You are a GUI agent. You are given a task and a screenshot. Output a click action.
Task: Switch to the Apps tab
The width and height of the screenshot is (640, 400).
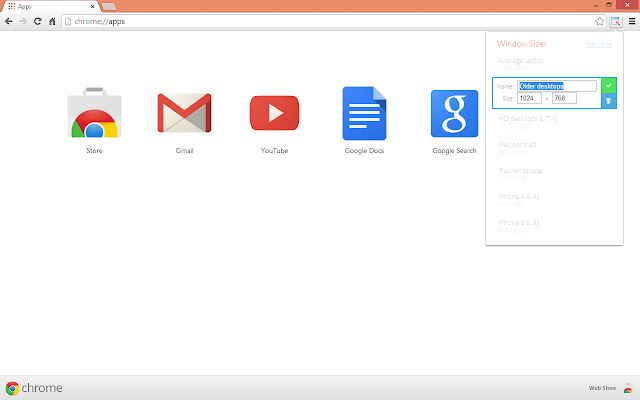point(50,7)
